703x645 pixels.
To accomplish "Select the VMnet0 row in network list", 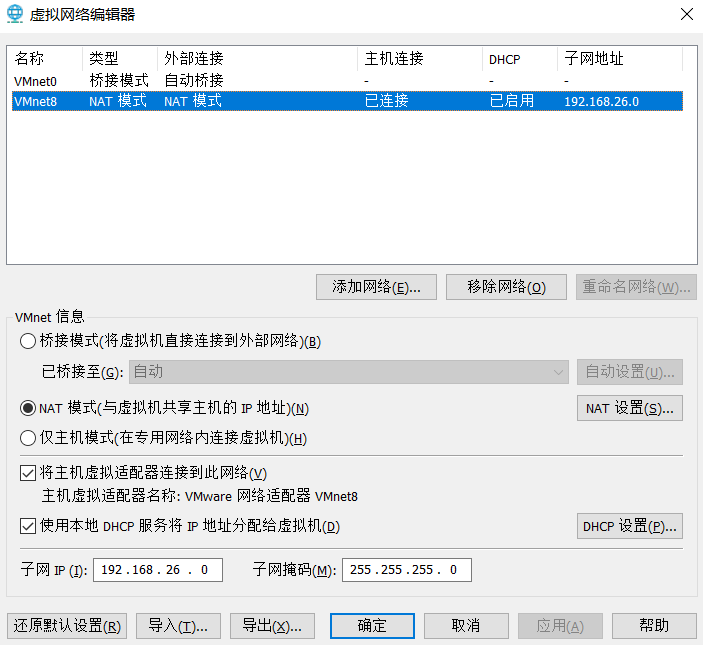I will point(347,81).
